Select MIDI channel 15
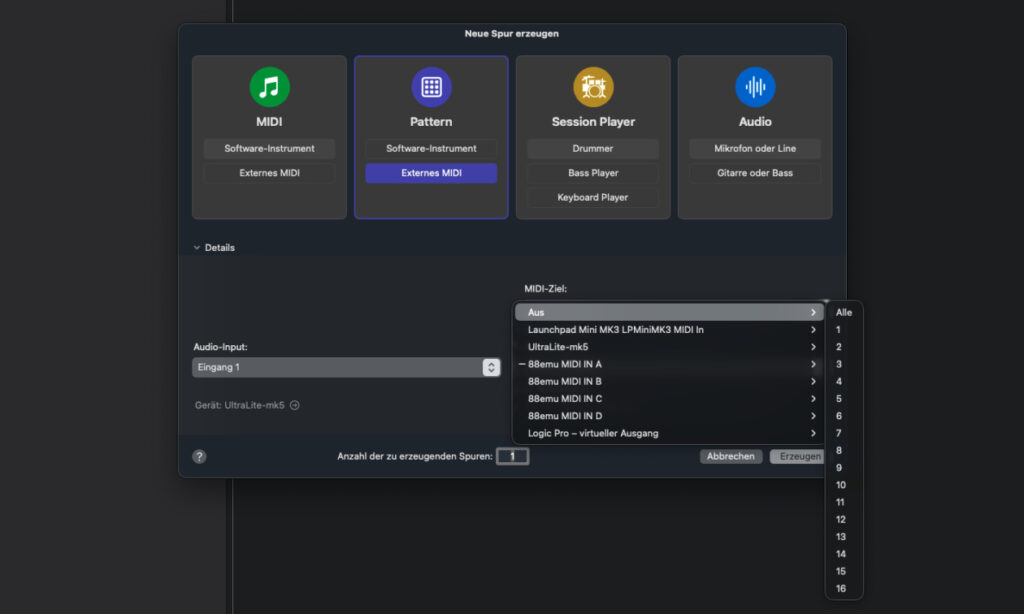This screenshot has width=1024, height=614. point(844,572)
